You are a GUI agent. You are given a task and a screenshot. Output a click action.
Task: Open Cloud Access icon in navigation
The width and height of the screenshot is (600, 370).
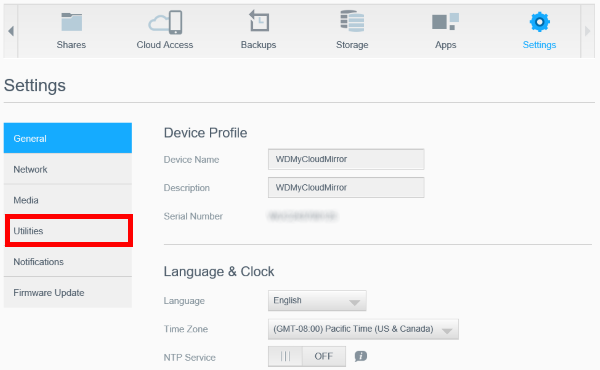pyautogui.click(x=165, y=22)
